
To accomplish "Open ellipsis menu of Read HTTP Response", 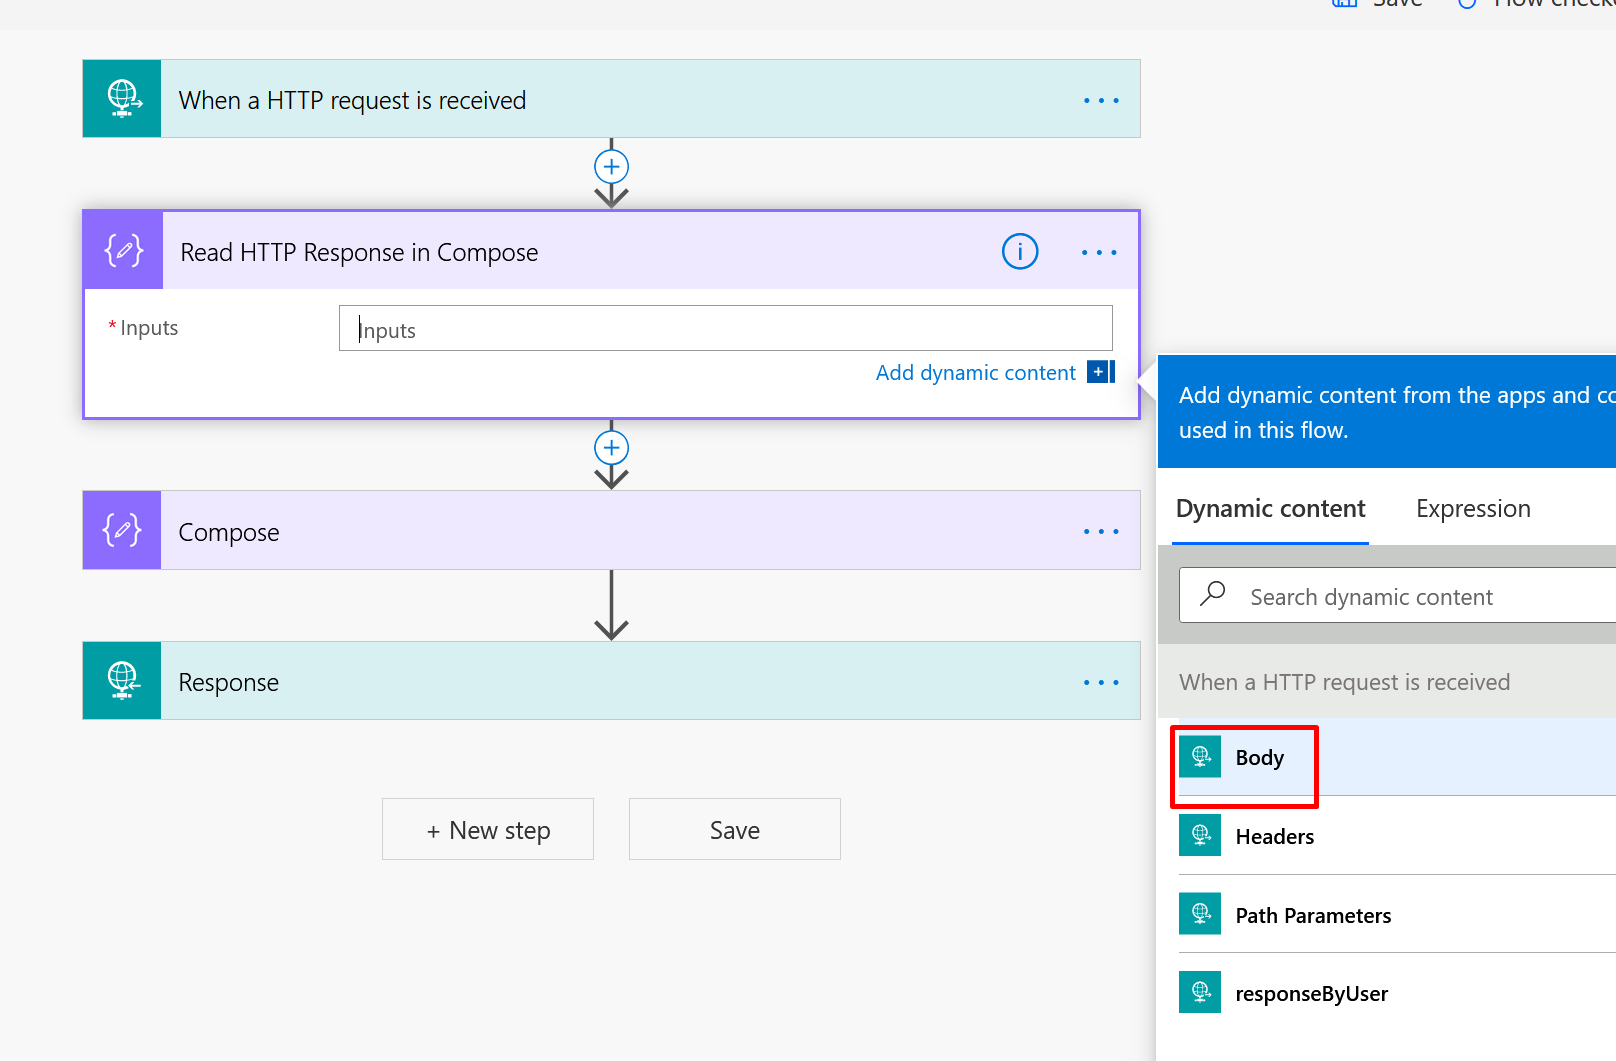I will (x=1099, y=252).
